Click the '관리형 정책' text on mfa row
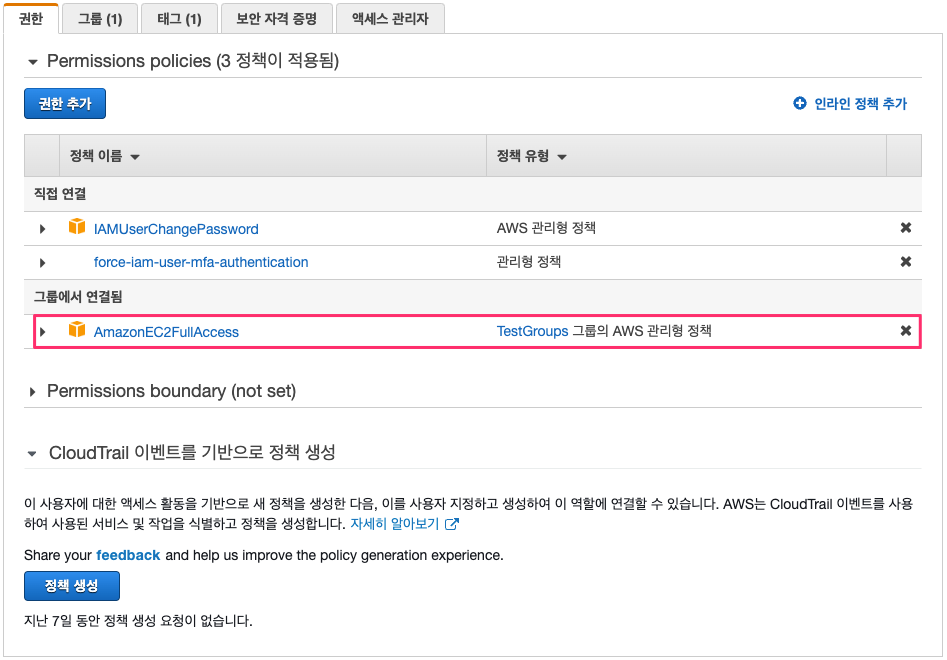 click(x=528, y=261)
